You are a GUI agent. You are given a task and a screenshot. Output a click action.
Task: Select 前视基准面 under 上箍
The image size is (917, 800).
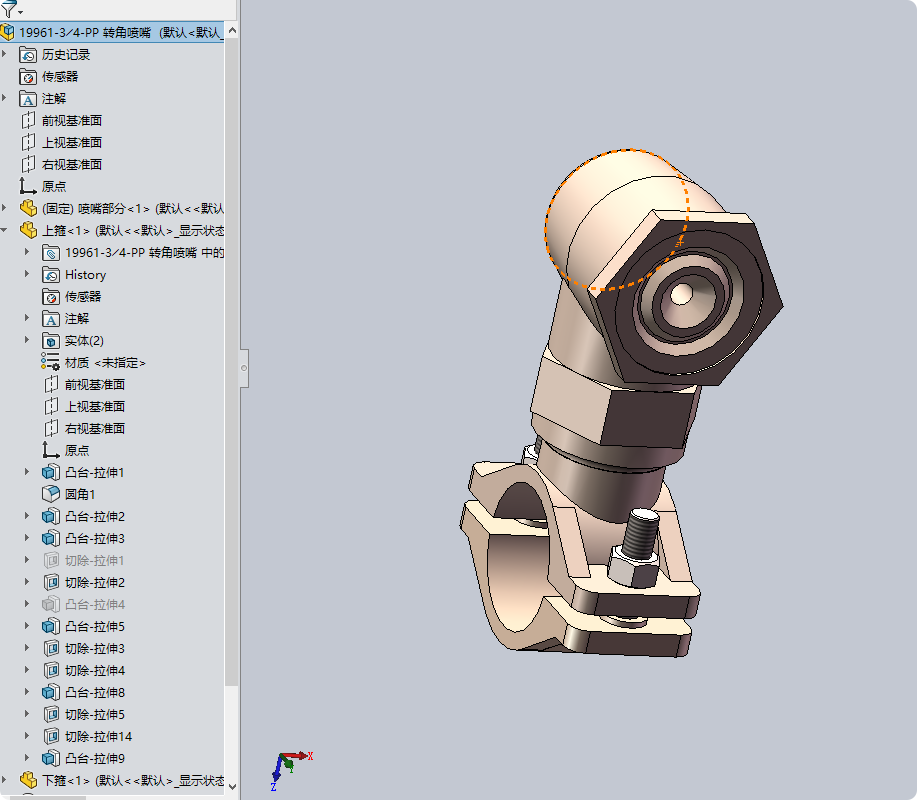point(95,385)
